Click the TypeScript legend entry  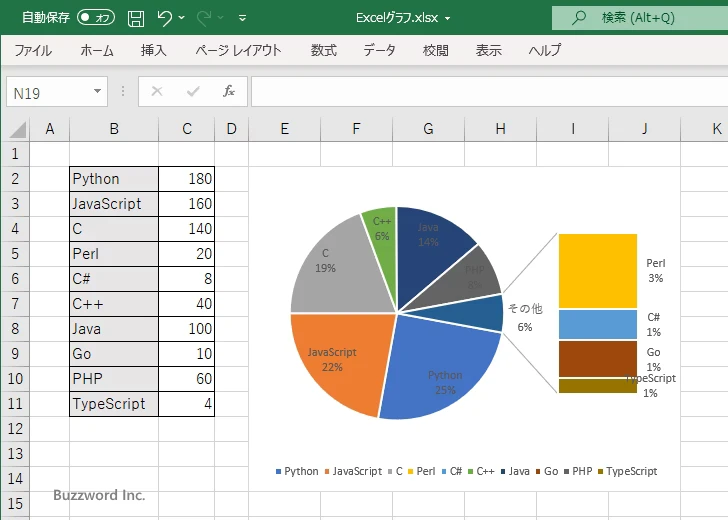pos(627,471)
